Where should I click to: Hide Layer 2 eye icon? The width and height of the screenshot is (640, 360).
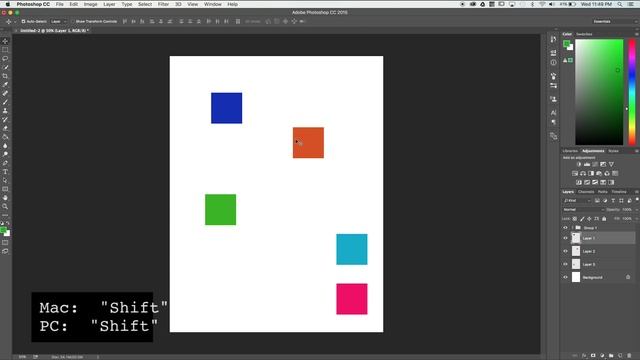[x=565, y=251]
